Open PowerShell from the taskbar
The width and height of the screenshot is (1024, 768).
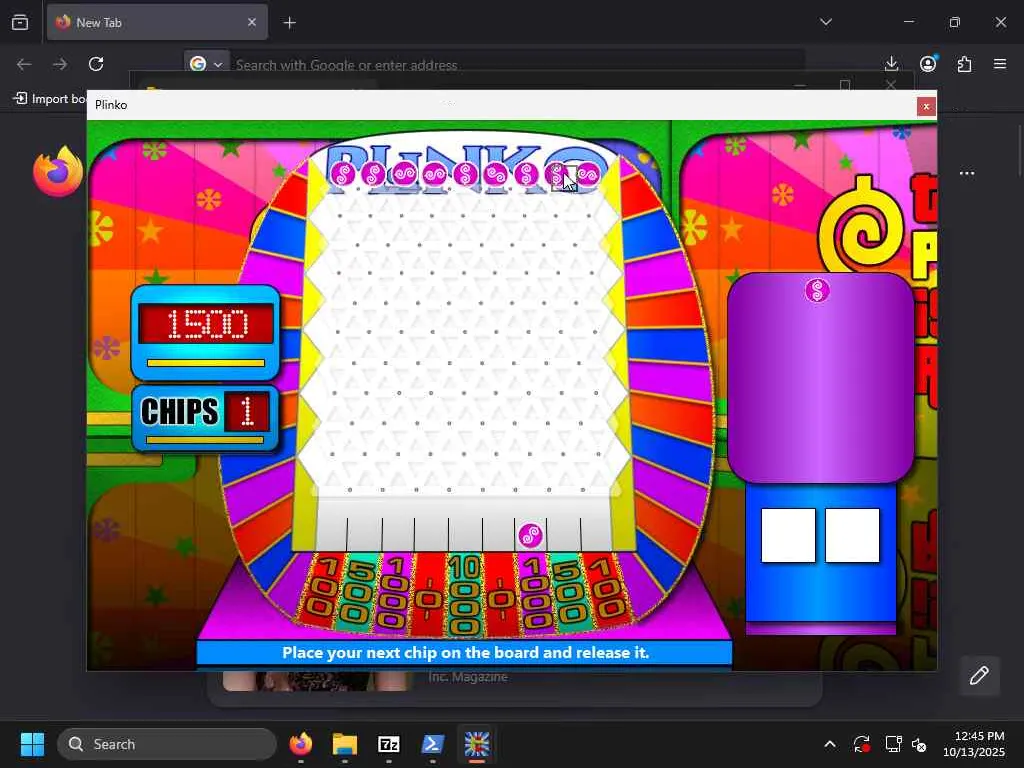coord(433,744)
